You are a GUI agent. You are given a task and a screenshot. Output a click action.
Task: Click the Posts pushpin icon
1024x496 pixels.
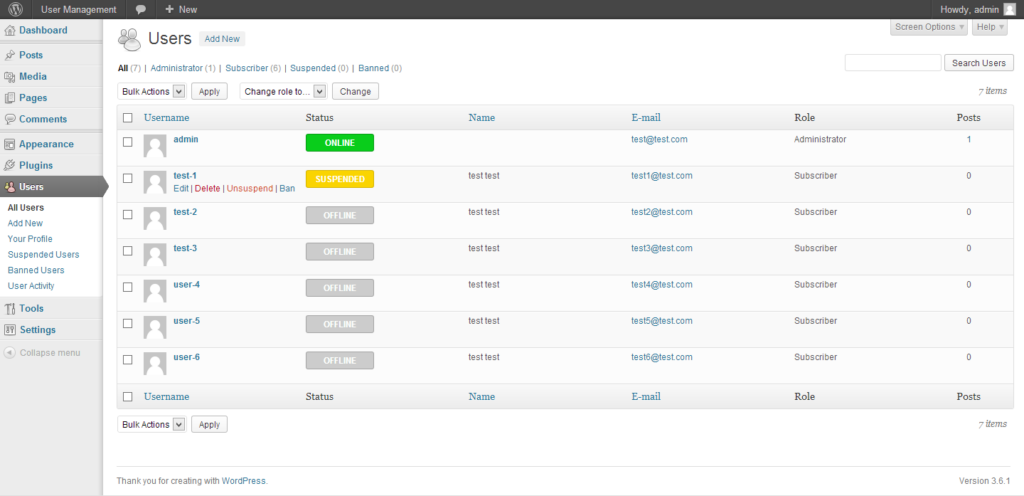(10, 55)
